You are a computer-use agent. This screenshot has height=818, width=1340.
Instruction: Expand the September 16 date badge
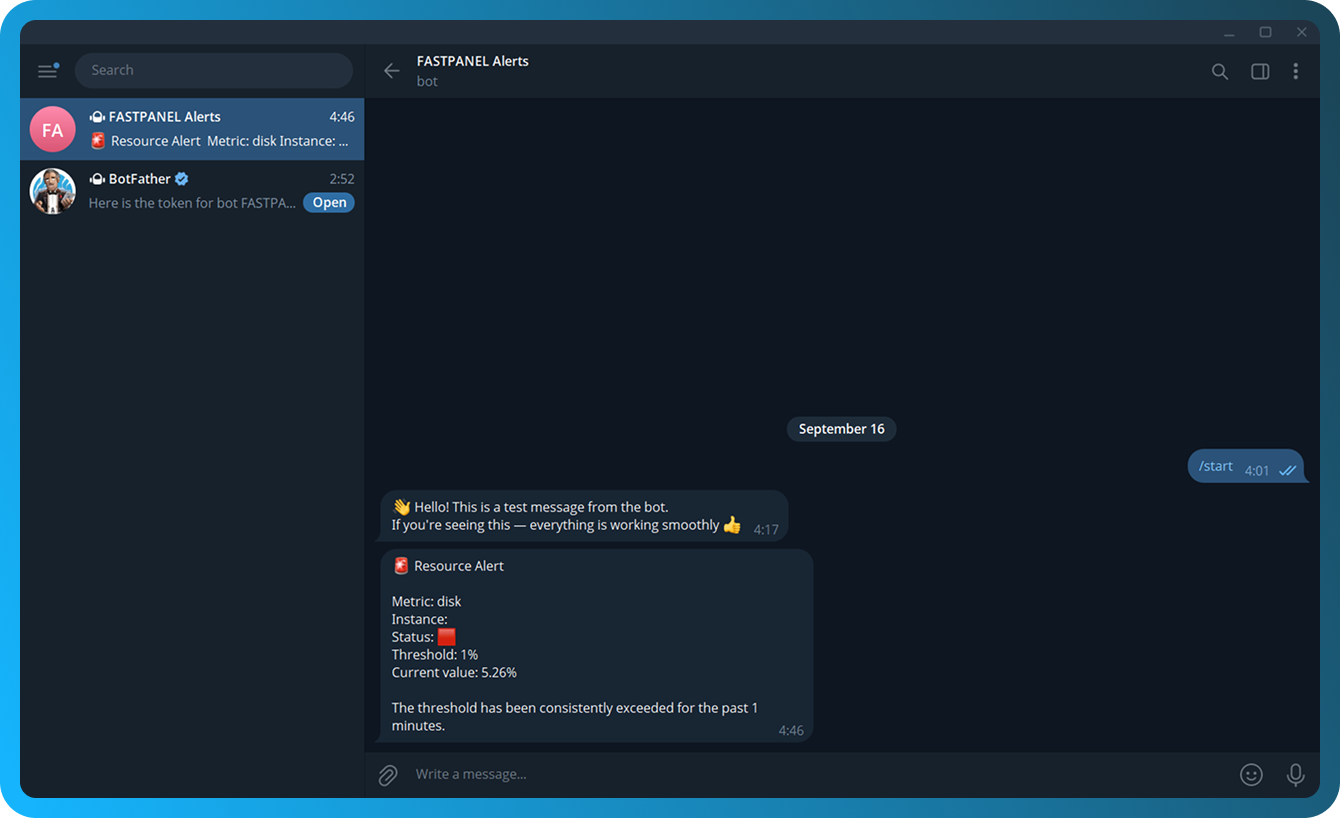pos(841,428)
